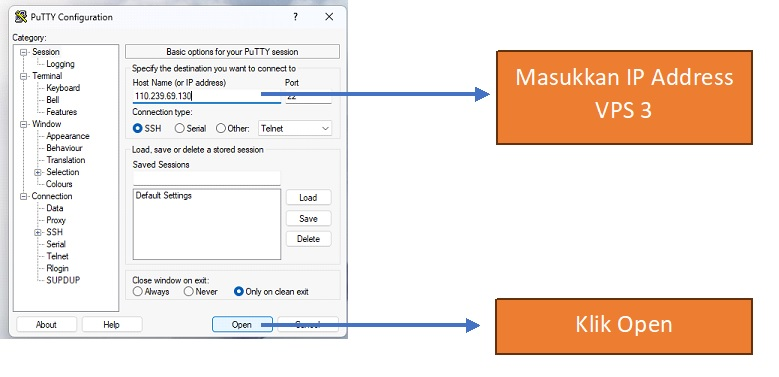Click the Load session button

[x=309, y=198]
